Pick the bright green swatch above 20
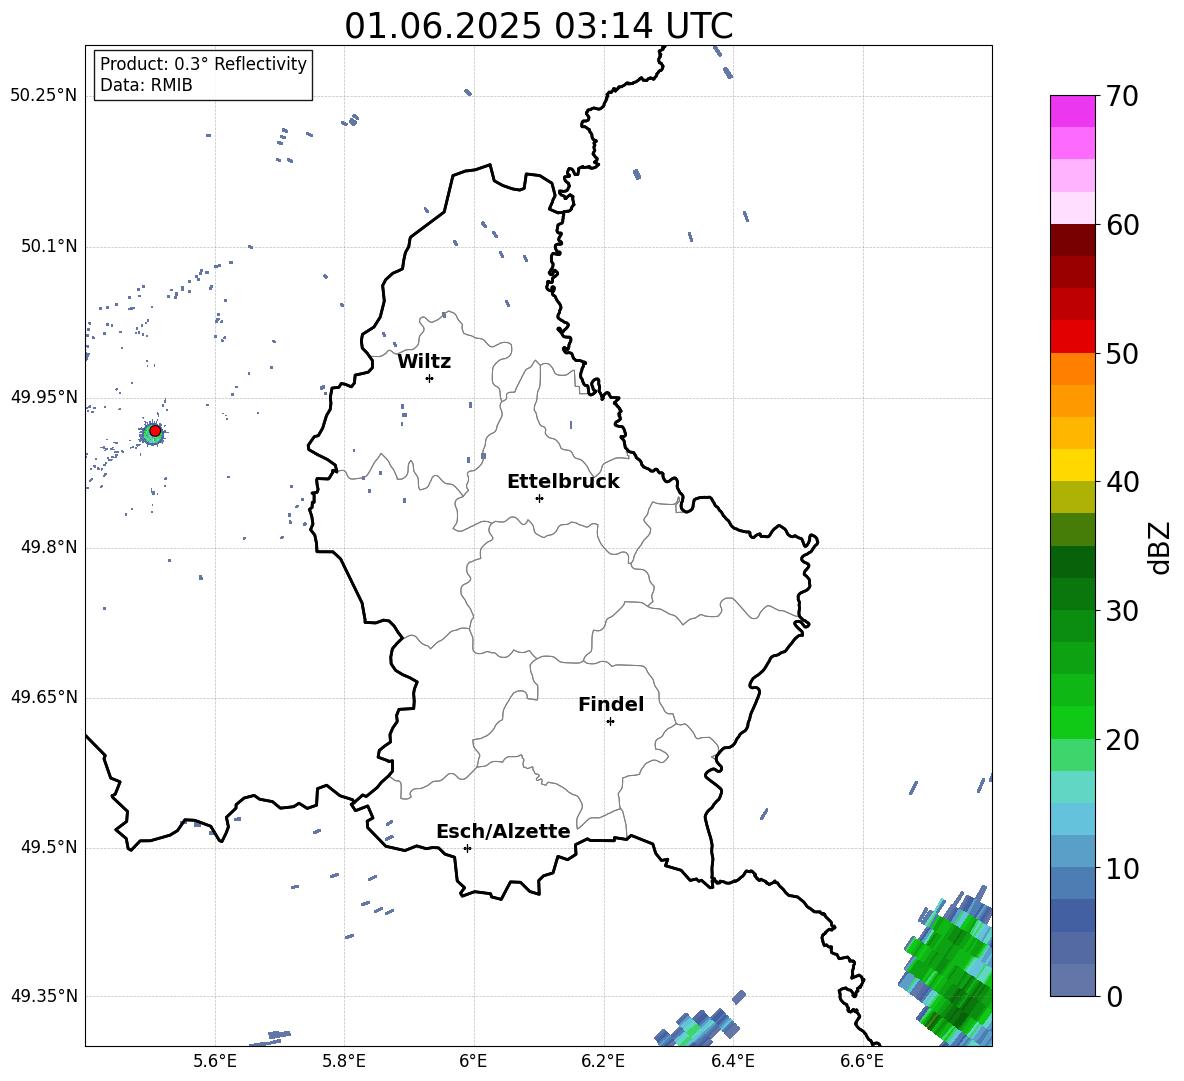The width and height of the screenshot is (1184, 1081). [1072, 722]
